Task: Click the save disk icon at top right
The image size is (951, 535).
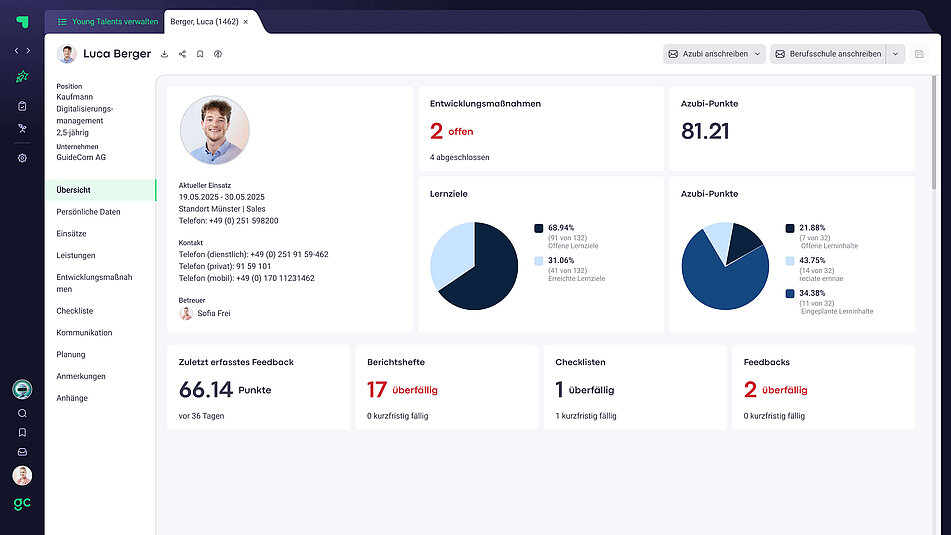Action: (919, 54)
